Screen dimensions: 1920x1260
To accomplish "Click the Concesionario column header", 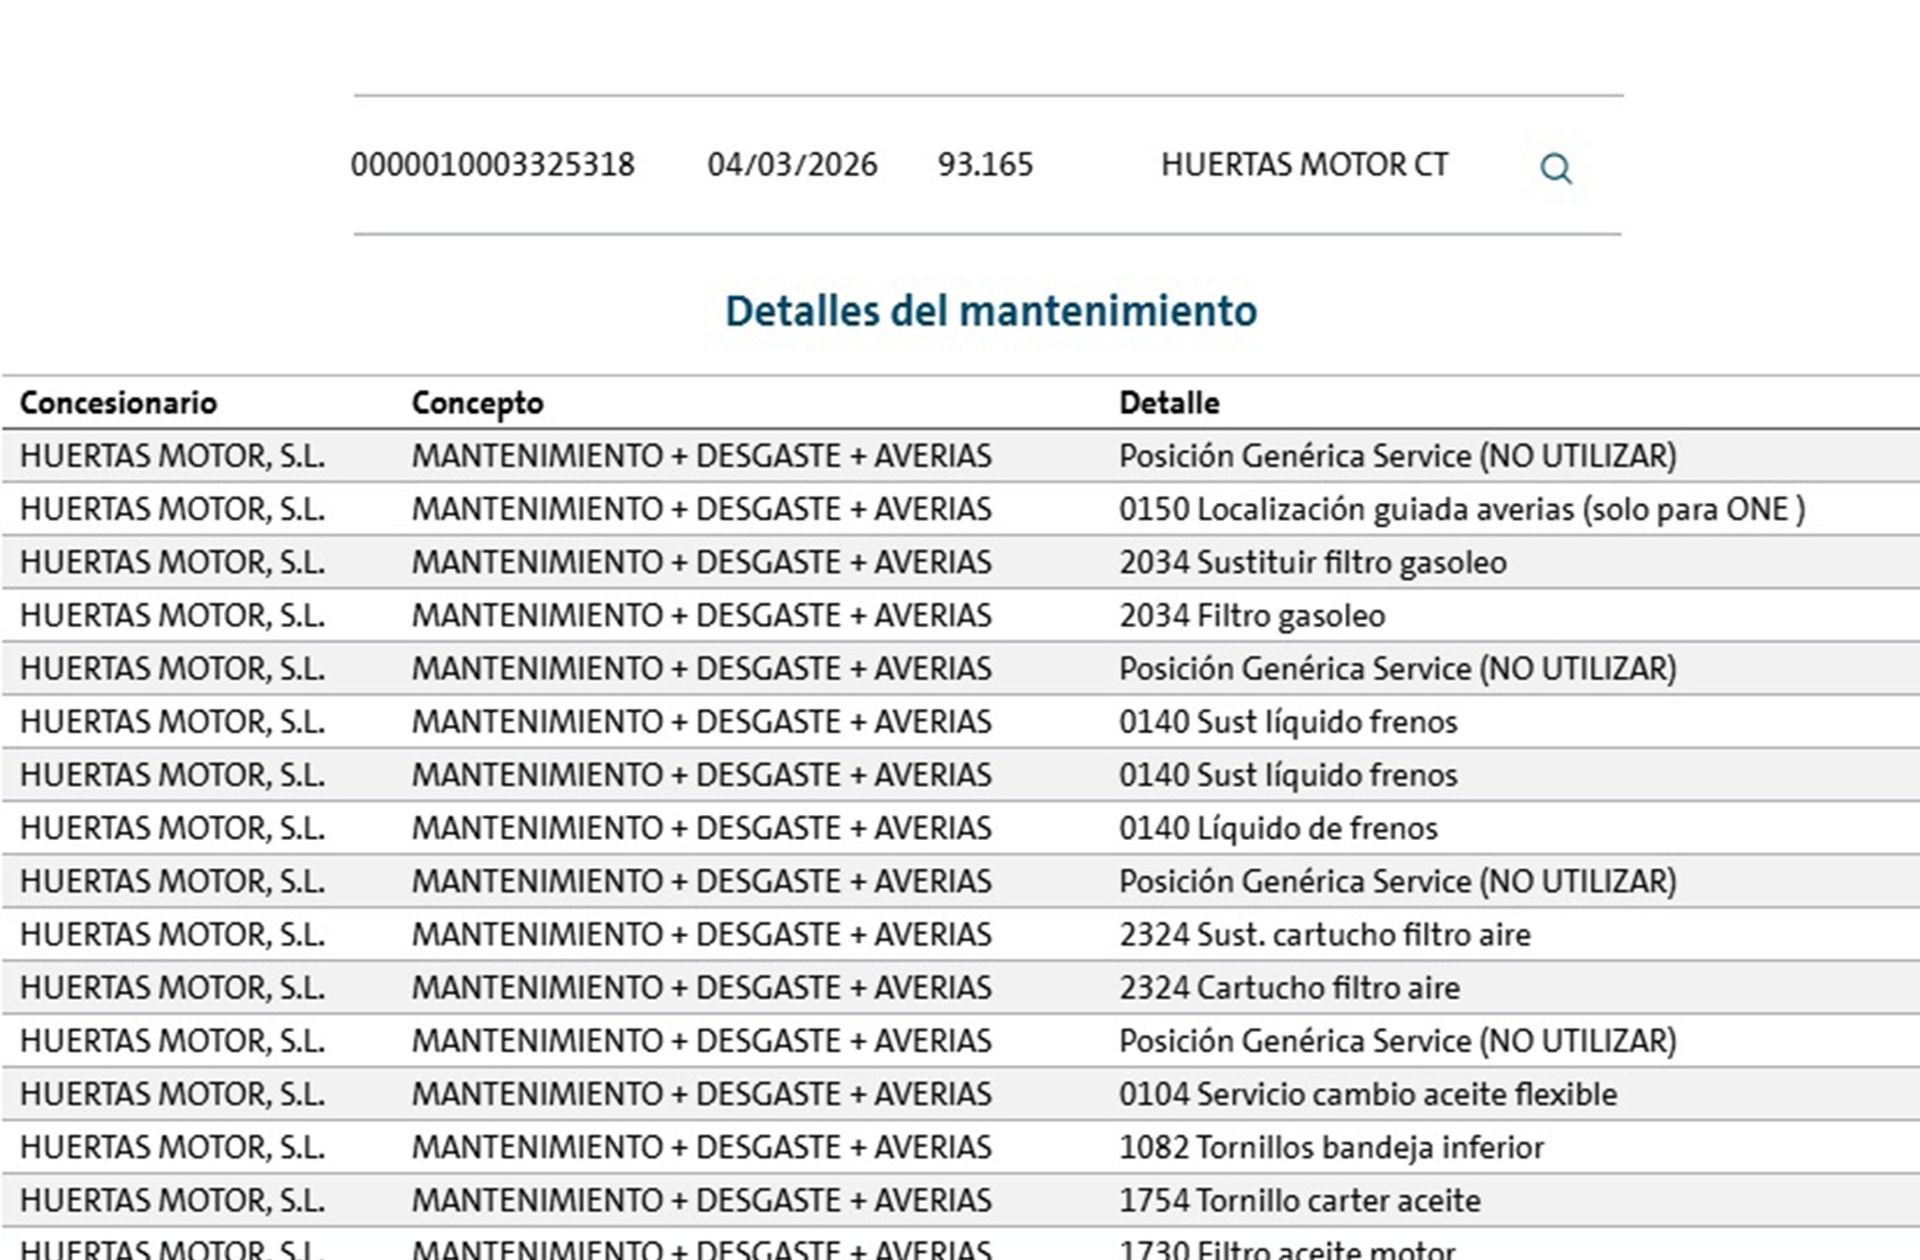I will (x=118, y=403).
